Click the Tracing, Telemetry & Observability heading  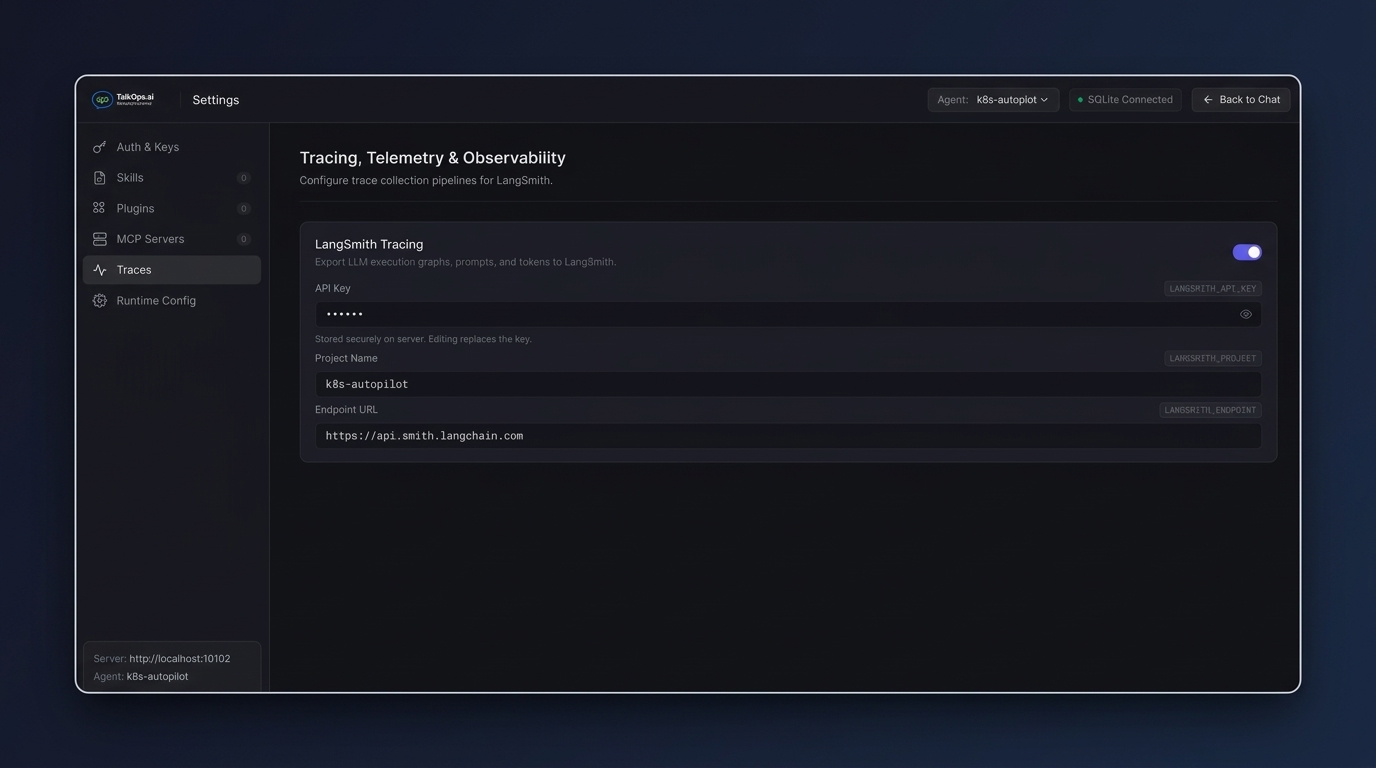pos(433,158)
